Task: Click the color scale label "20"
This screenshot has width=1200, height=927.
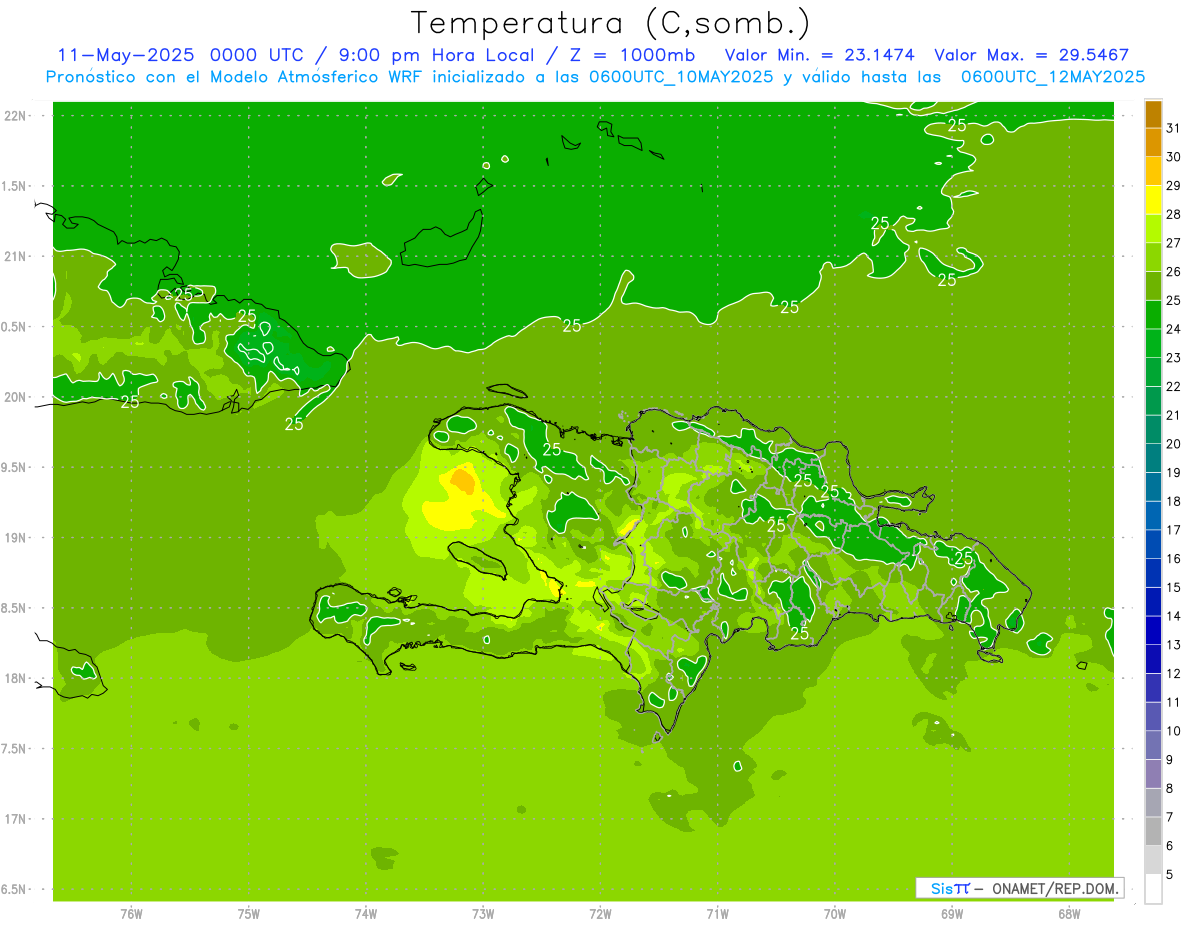Action: click(x=1174, y=444)
